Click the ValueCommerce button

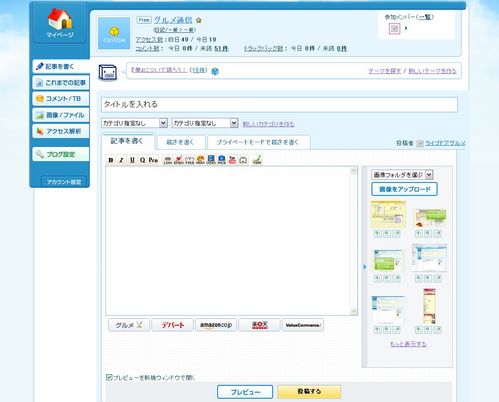[x=303, y=325]
